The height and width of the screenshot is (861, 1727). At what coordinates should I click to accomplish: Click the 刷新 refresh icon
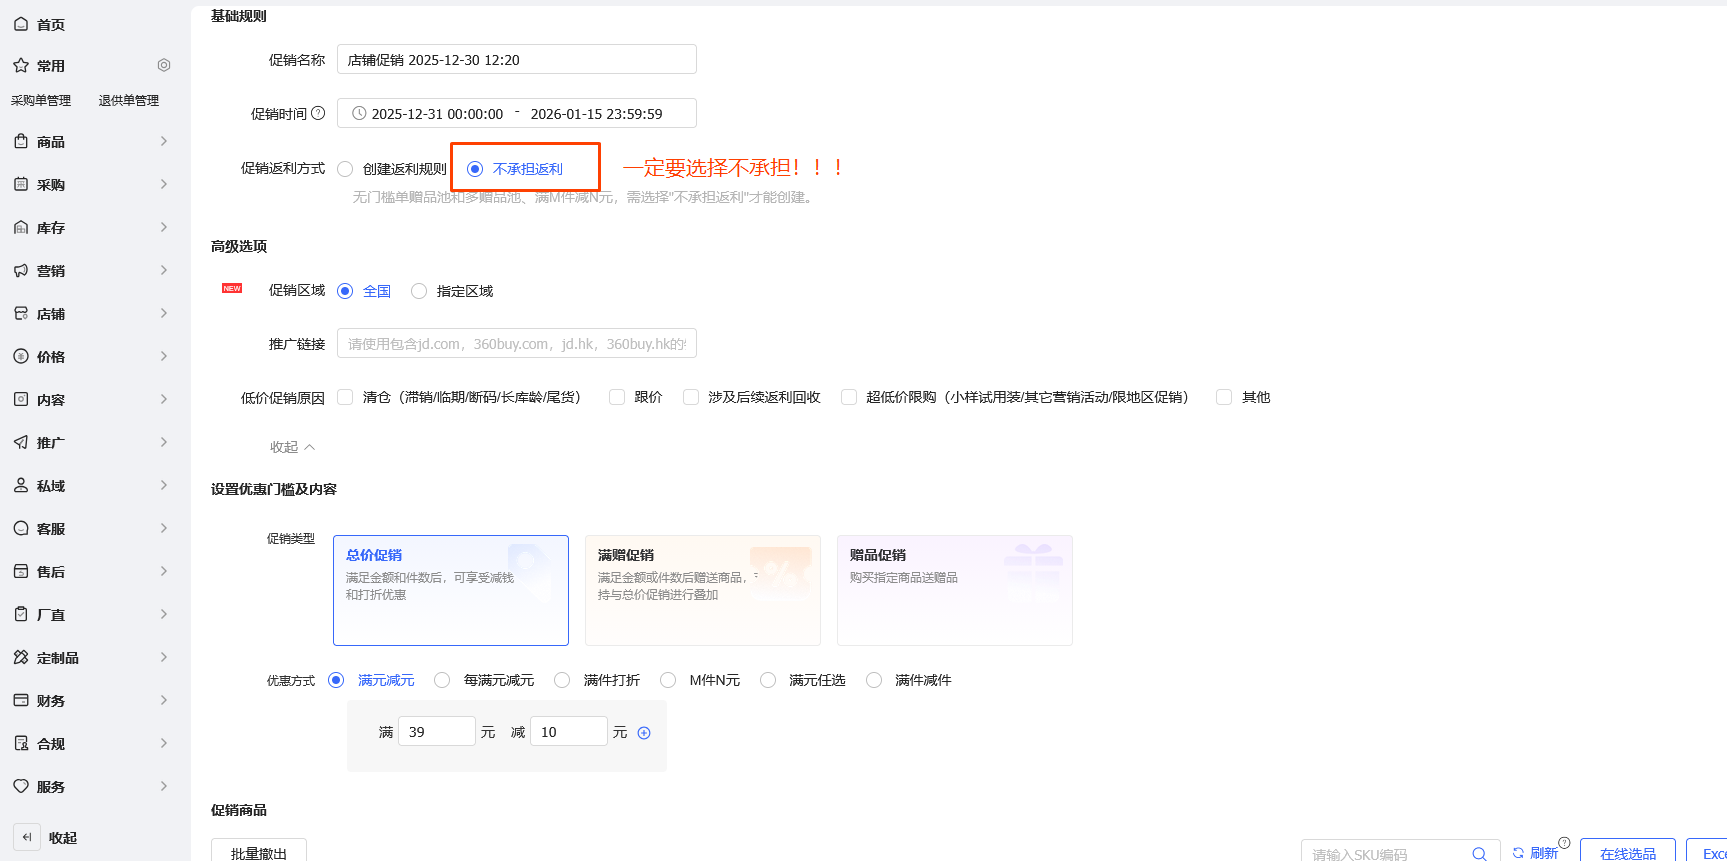click(1518, 853)
